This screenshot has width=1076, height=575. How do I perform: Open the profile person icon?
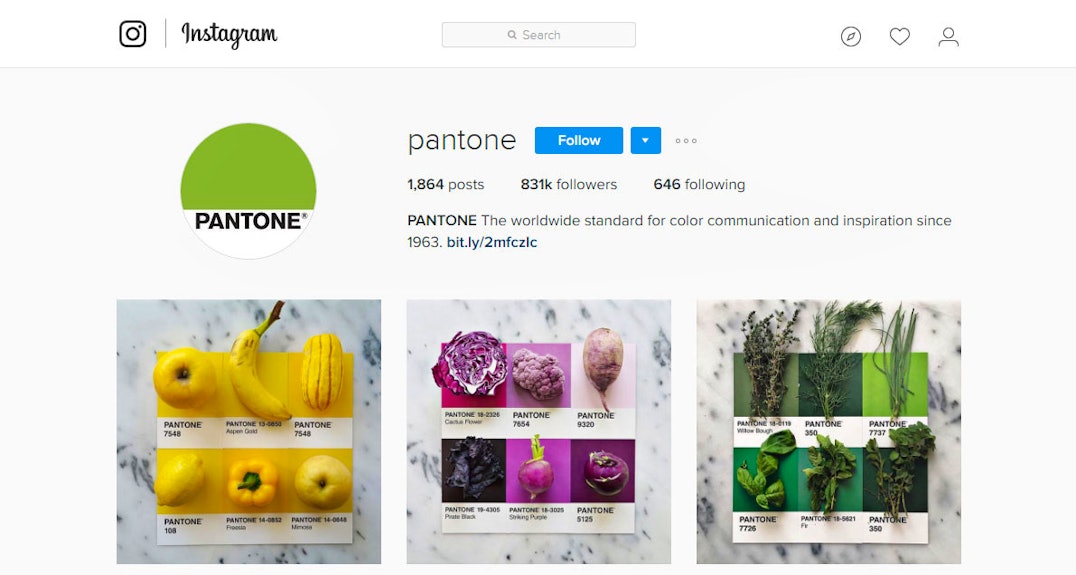click(x=948, y=36)
